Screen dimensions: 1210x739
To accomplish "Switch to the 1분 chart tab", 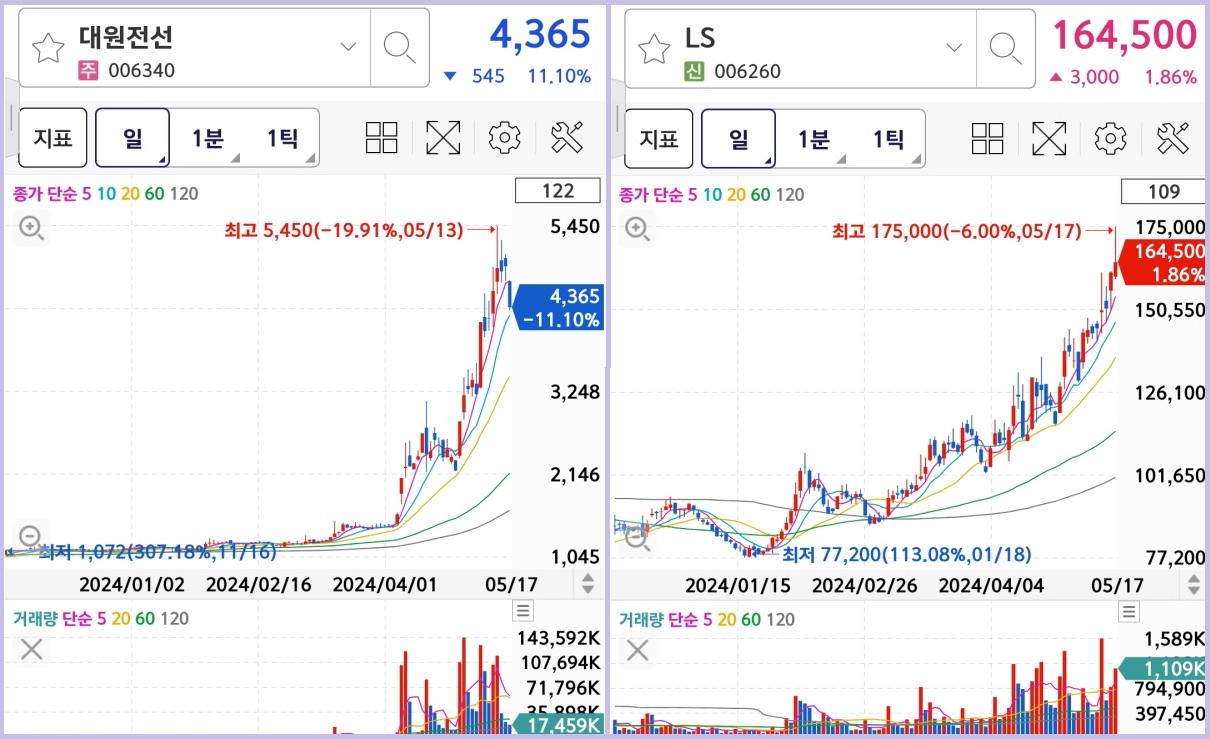I will (208, 137).
